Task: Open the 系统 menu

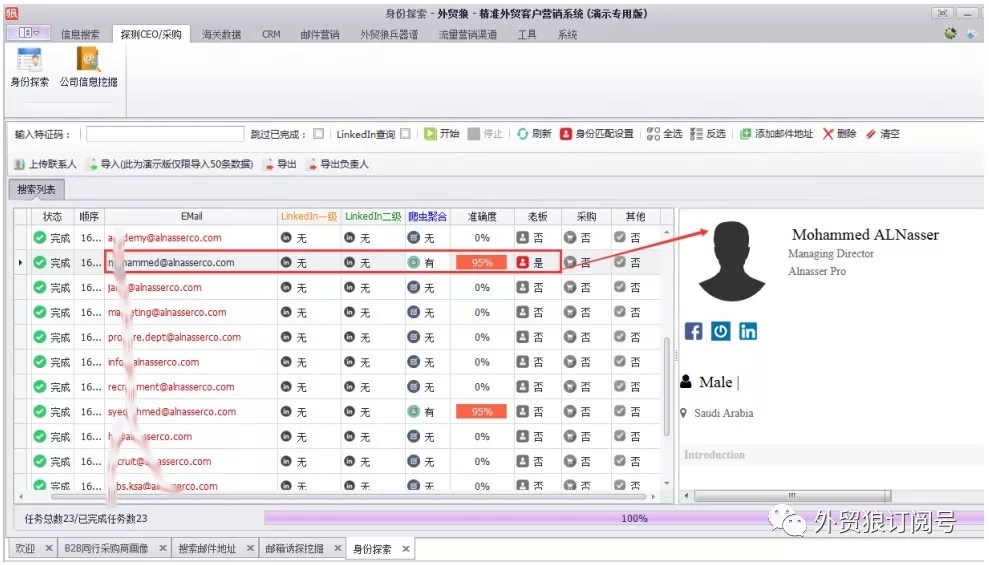Action: pos(567,35)
